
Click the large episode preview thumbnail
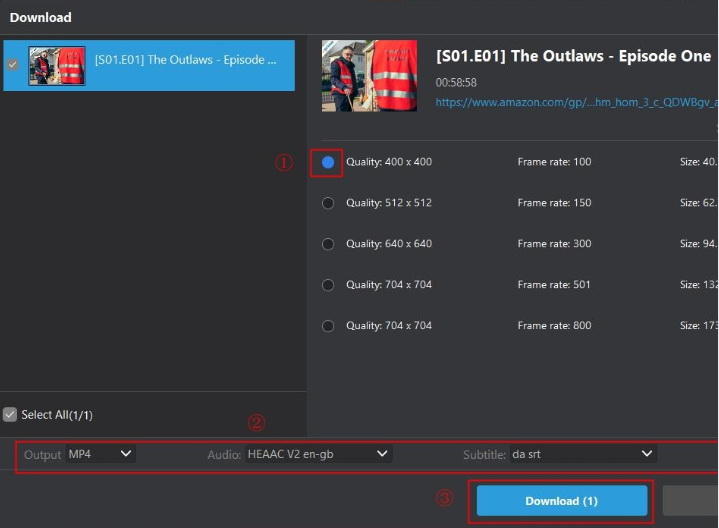click(x=369, y=76)
